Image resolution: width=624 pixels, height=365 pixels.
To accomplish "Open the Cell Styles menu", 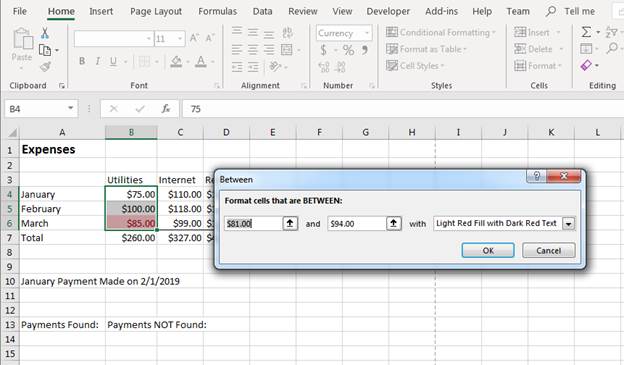I will click(415, 66).
